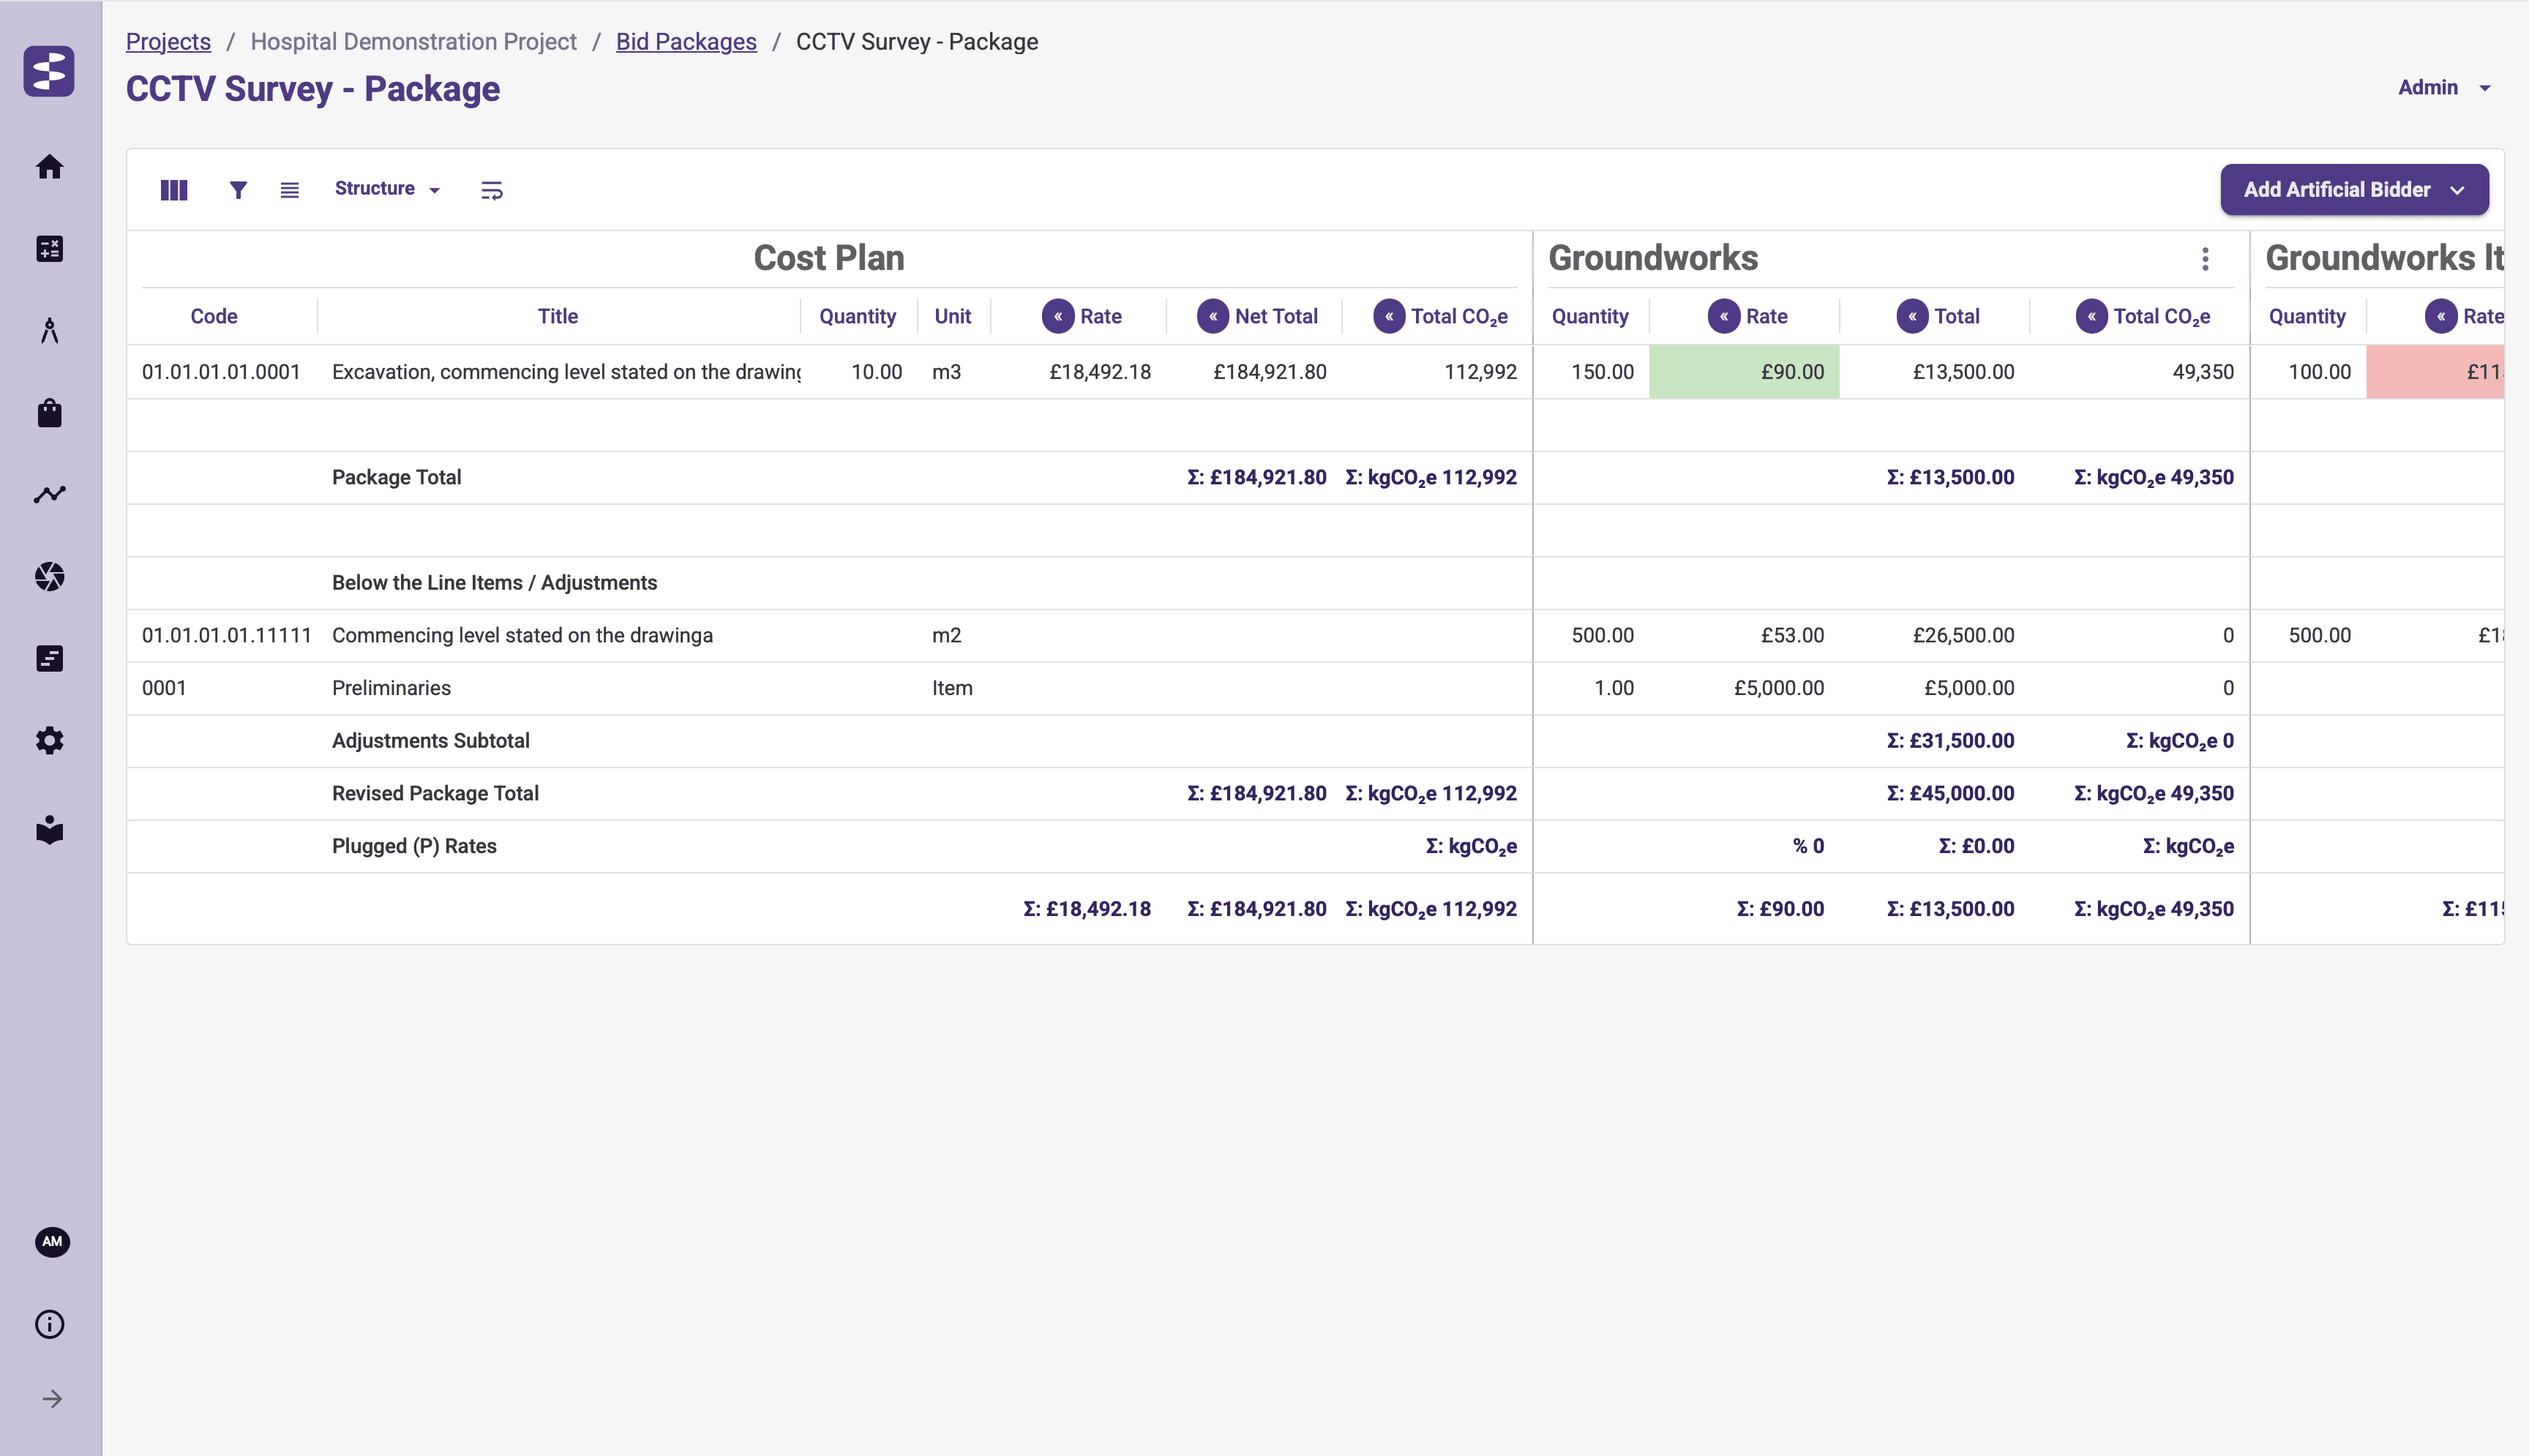This screenshot has width=2529, height=1456.
Task: Open the Admin user menu
Action: click(x=2443, y=88)
